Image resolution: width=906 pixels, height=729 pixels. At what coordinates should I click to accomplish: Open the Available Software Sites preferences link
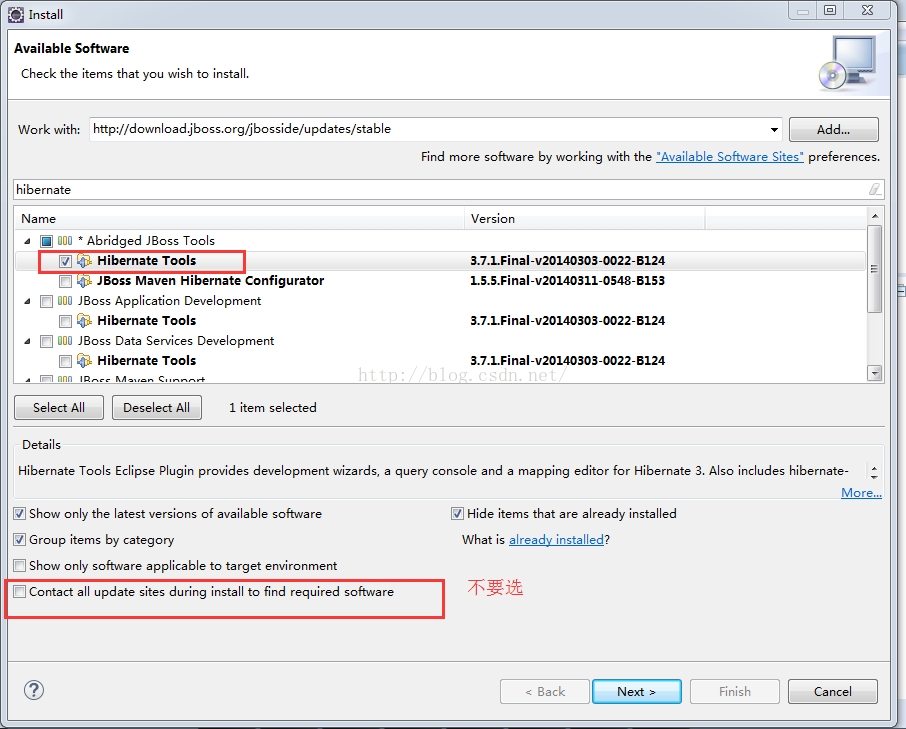coord(730,157)
